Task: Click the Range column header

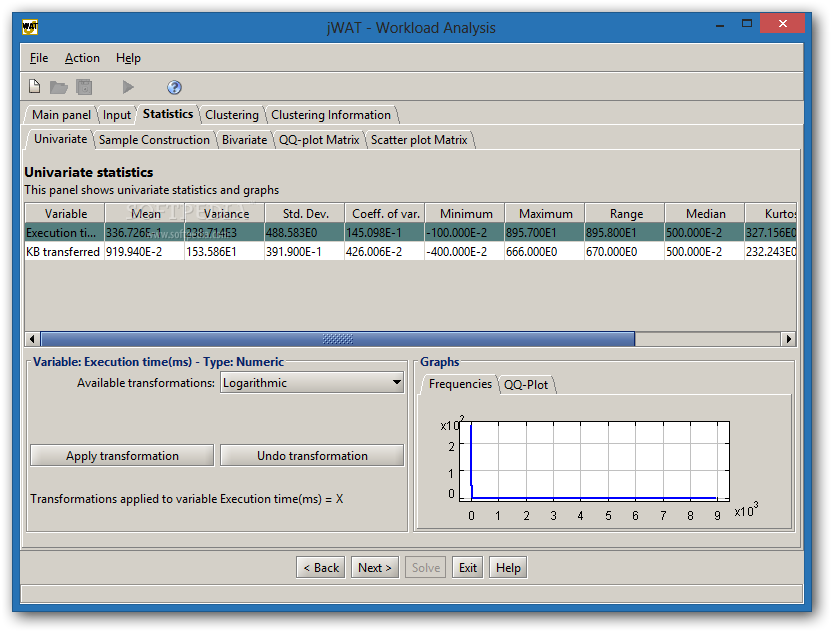Action: 626,213
